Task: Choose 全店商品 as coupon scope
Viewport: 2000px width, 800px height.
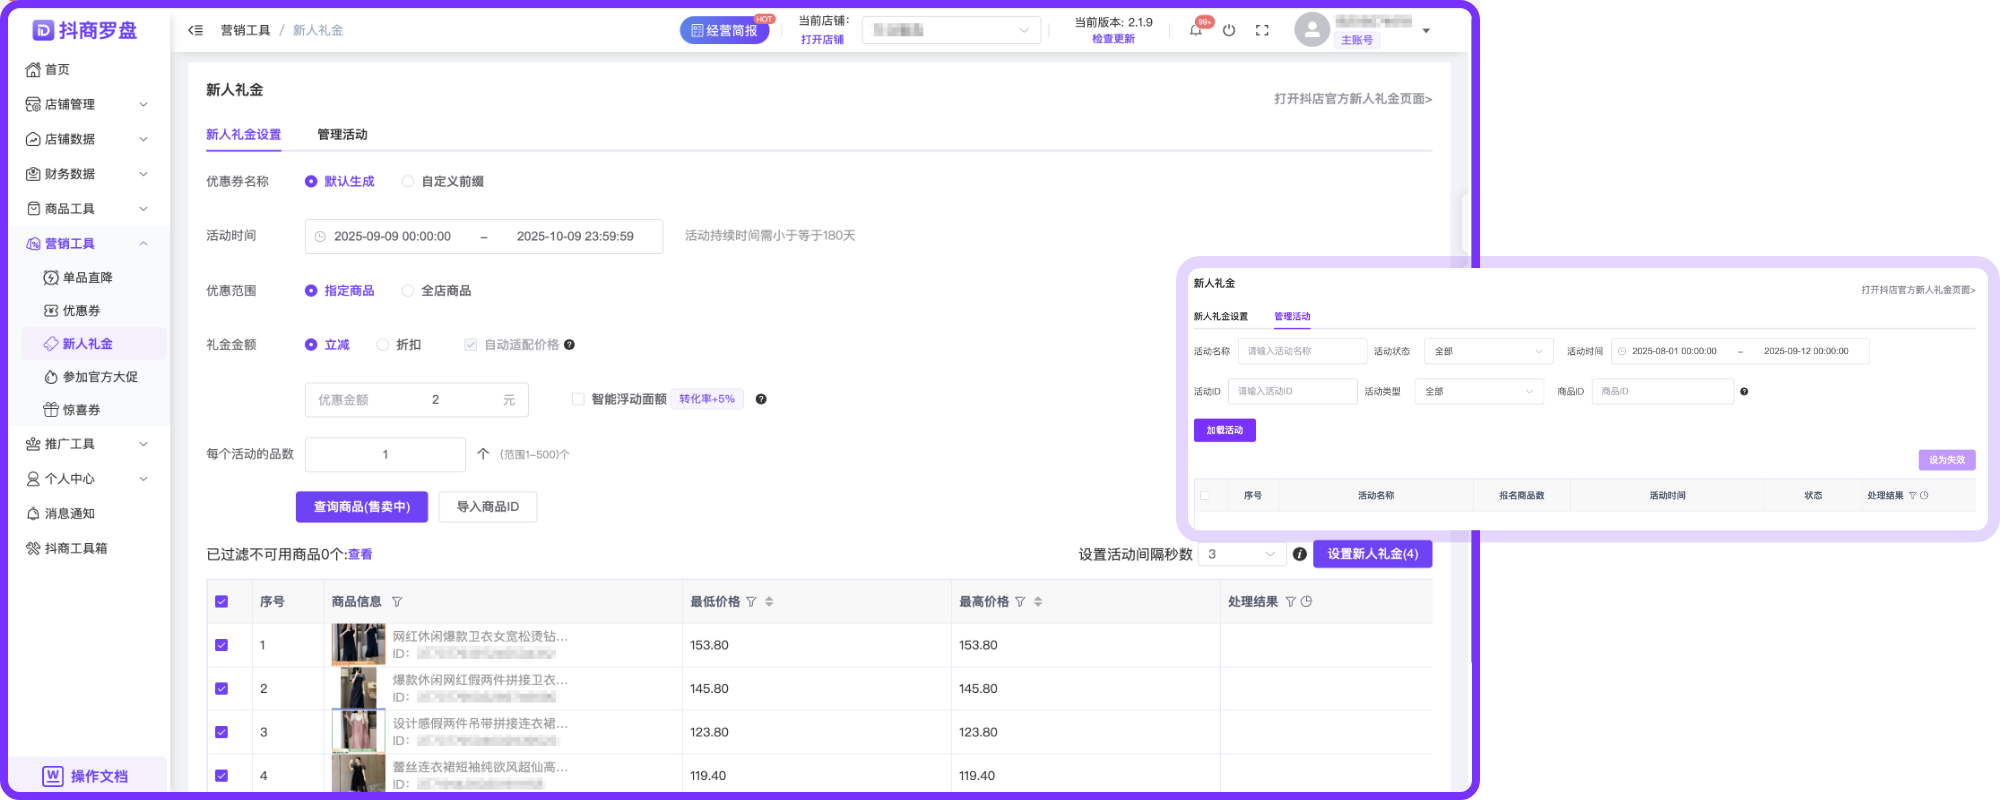Action: tap(408, 291)
